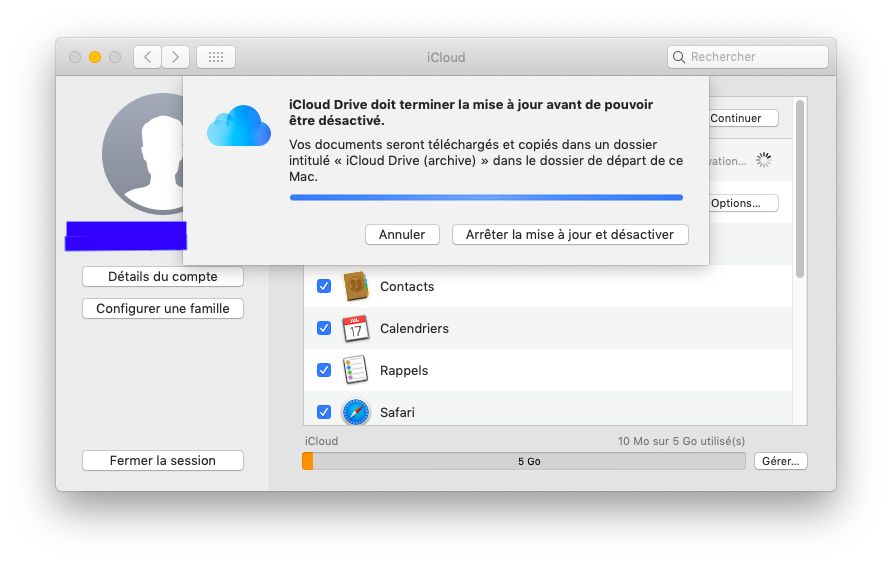
Task: Click the Safari compass icon
Action: 356,412
